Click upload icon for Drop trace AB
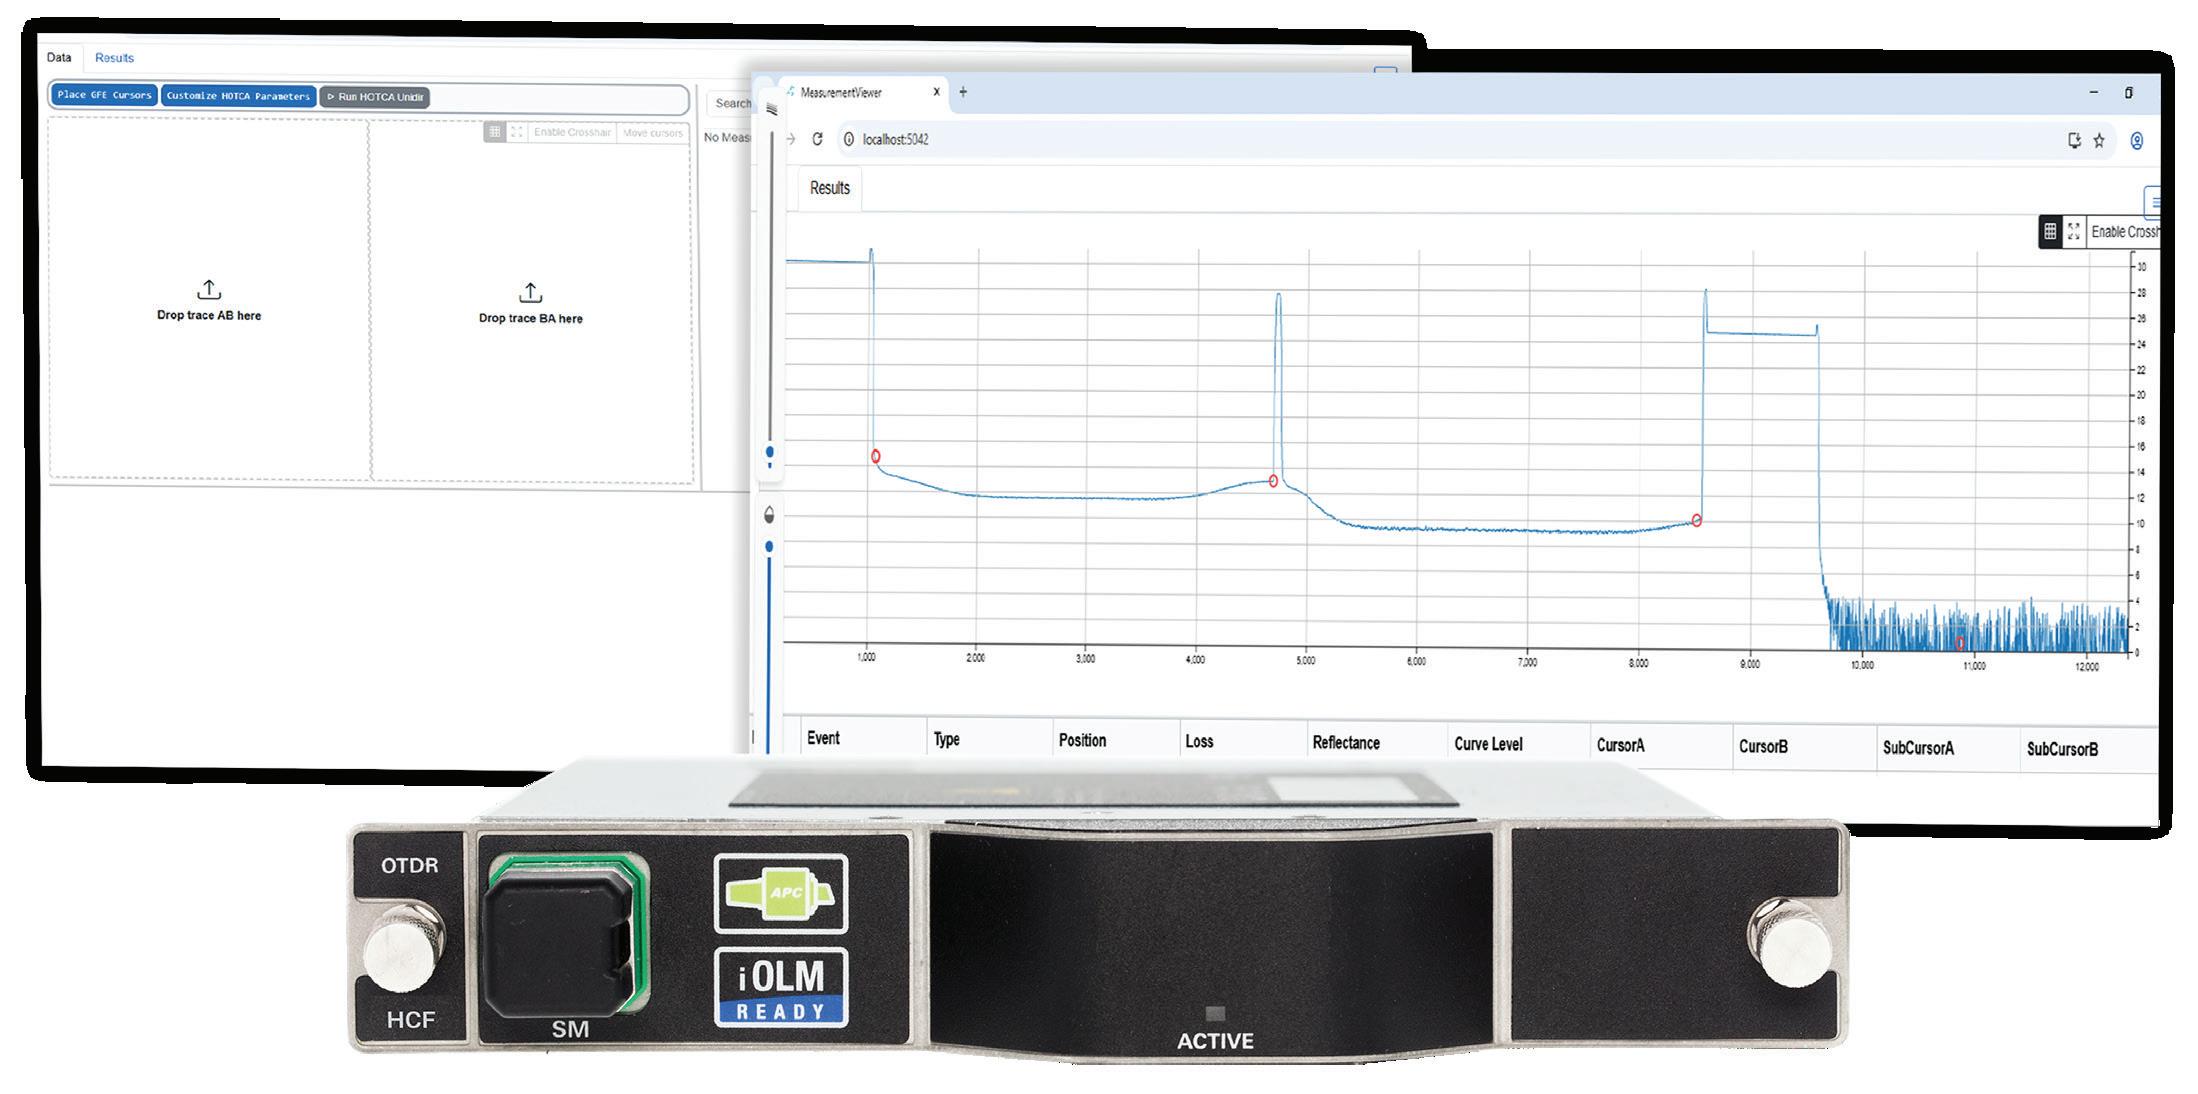Screen dimensions: 2198x1094 point(208,290)
